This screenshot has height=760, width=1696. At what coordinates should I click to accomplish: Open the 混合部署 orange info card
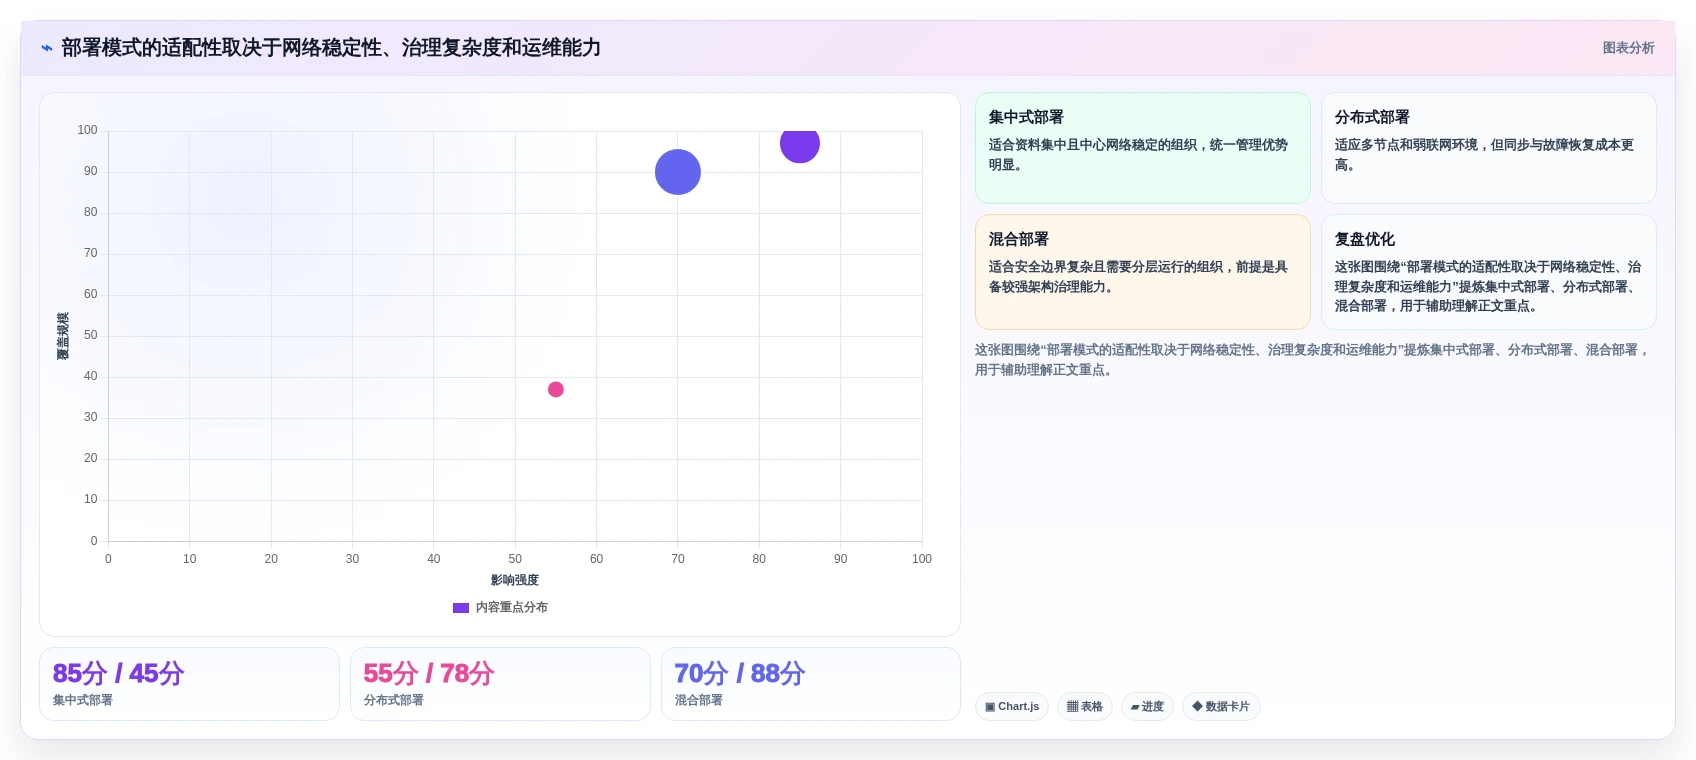tap(1143, 272)
